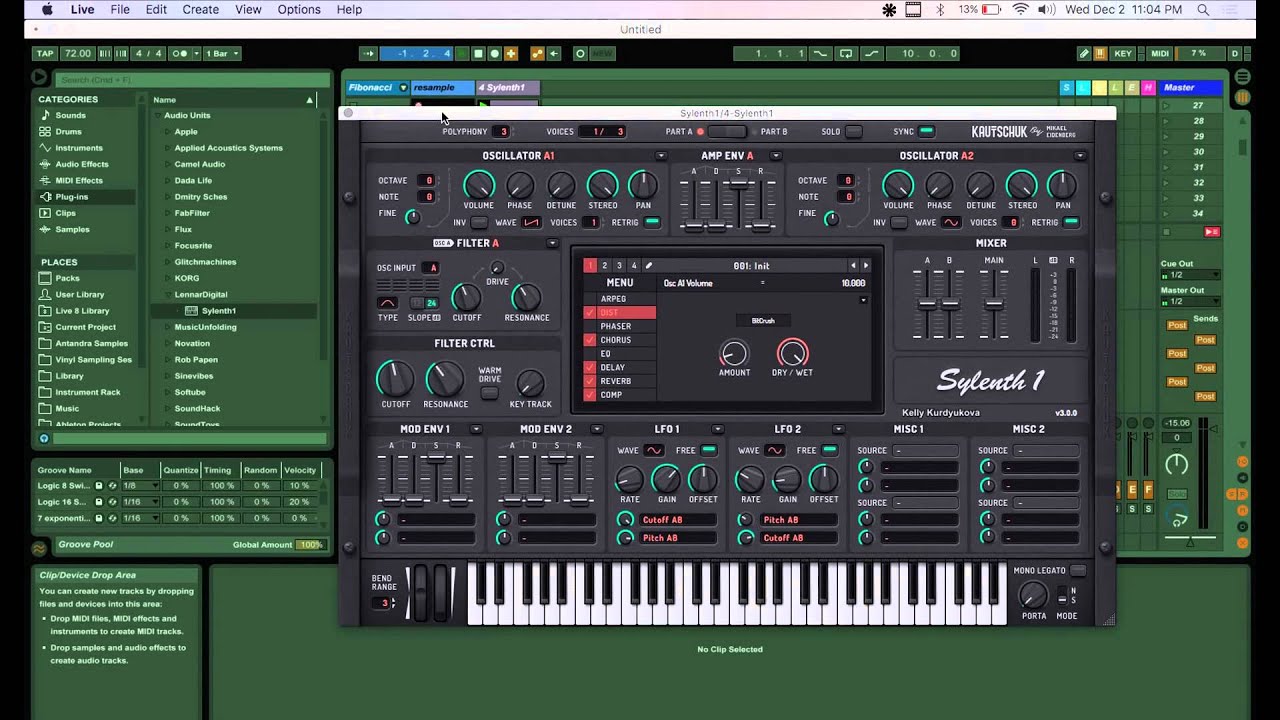Click the TAP tempo button
This screenshot has height=720, width=1280.
45,54
